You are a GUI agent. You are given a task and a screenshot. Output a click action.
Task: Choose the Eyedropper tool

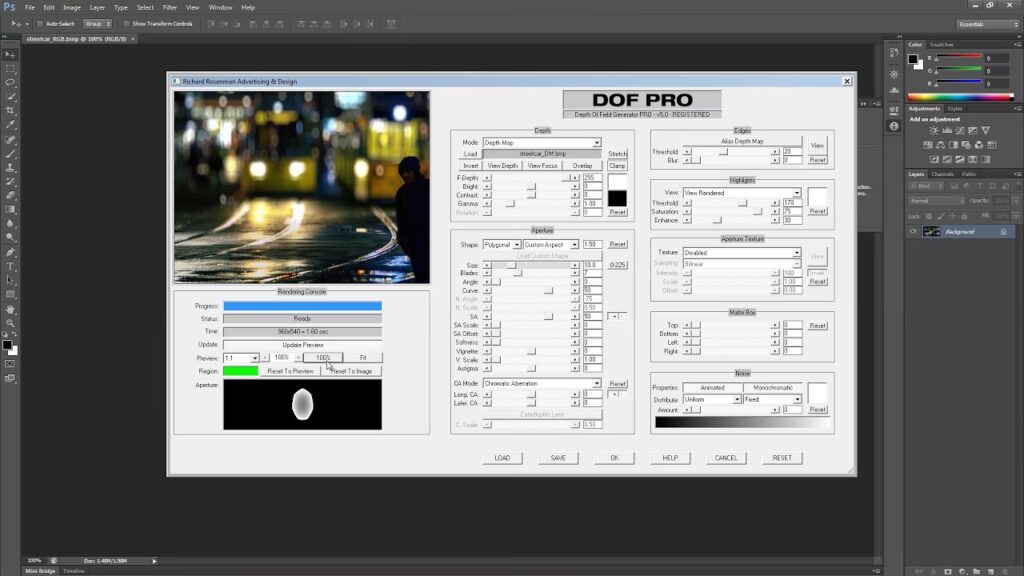tap(10, 125)
